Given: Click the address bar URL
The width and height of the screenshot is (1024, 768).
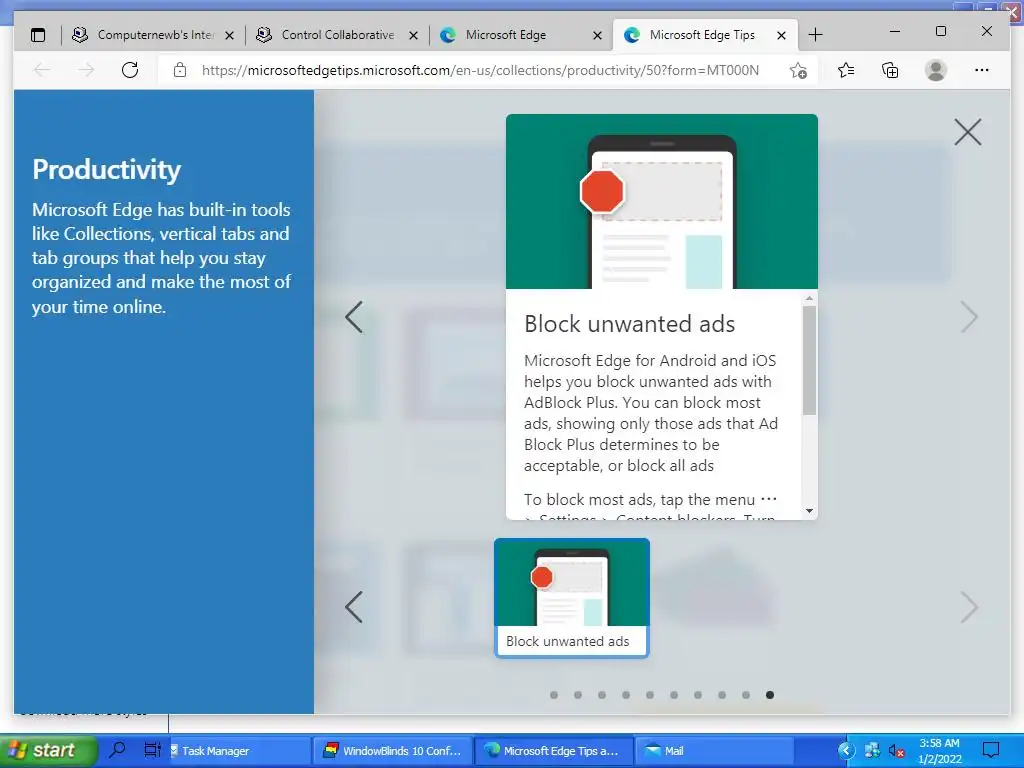Looking at the screenshot, I should click(x=480, y=70).
